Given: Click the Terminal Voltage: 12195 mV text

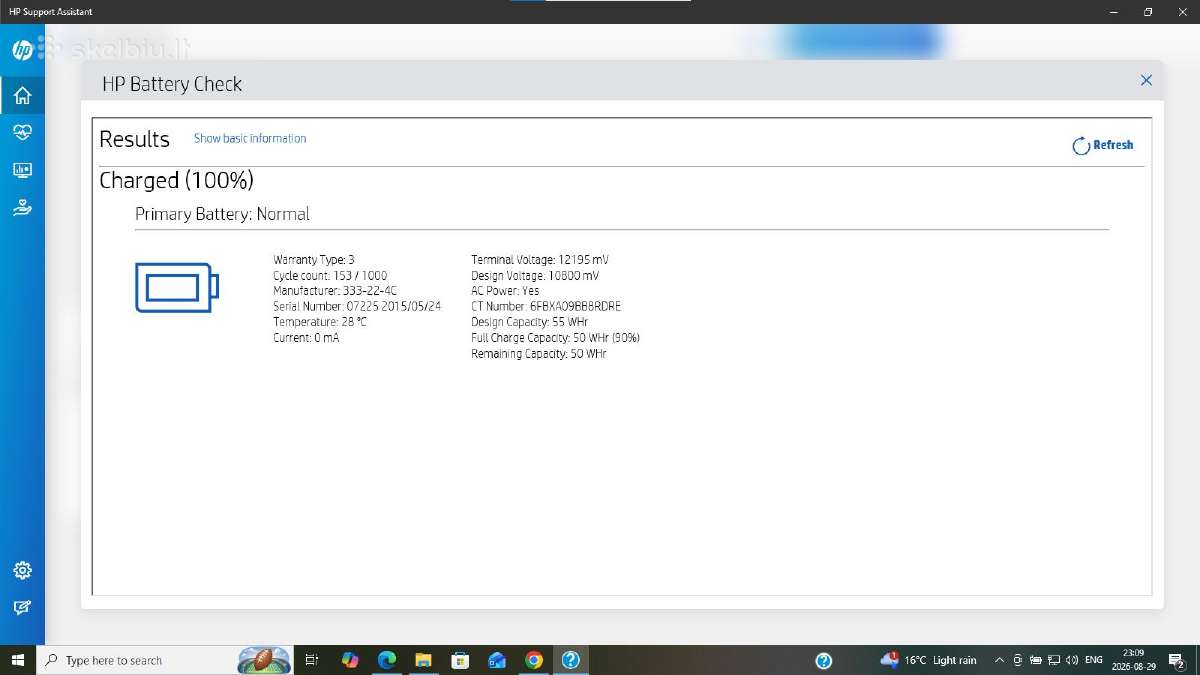Looking at the screenshot, I should pos(540,259).
